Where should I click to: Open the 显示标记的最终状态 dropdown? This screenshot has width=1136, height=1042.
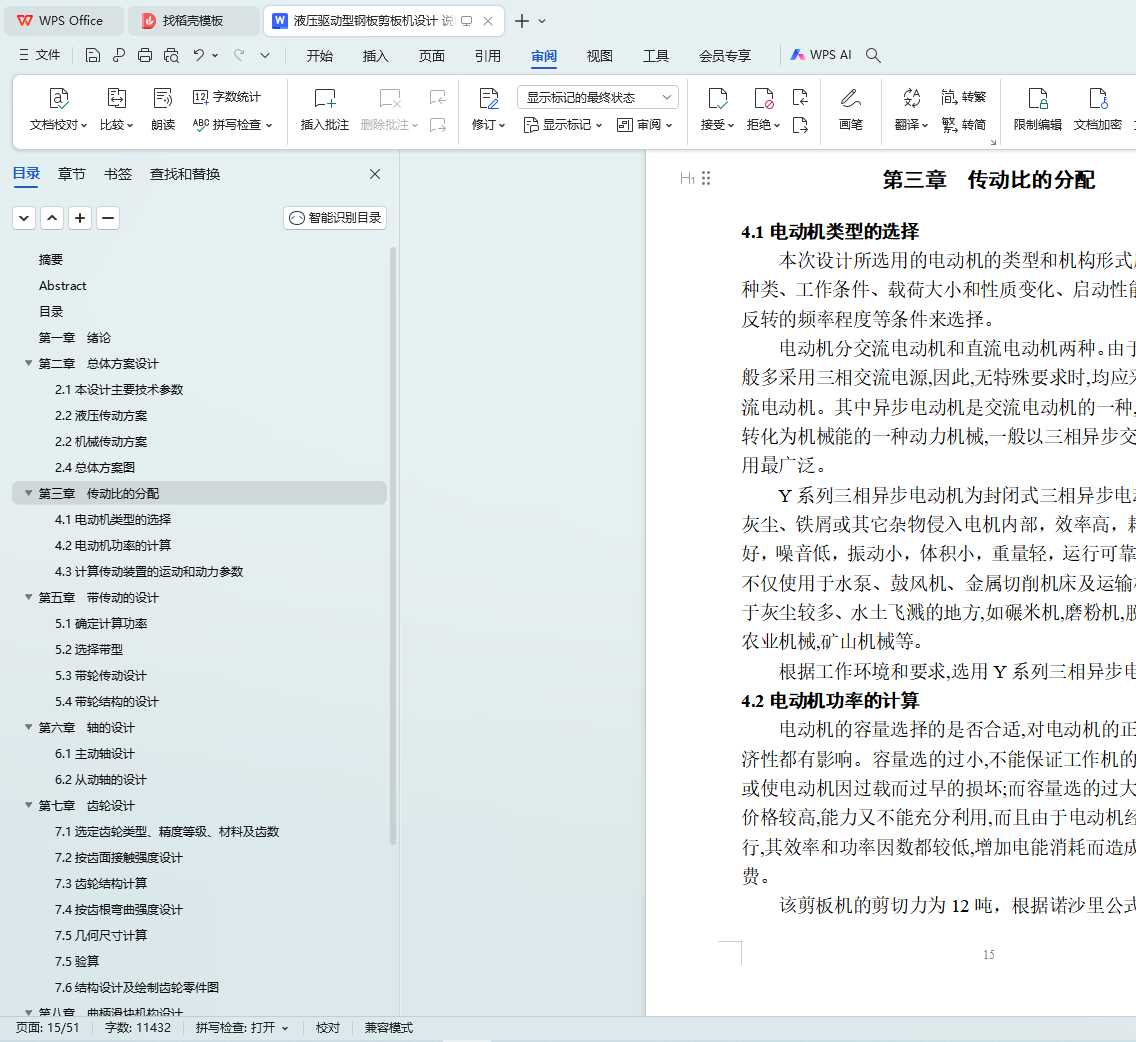pos(598,97)
